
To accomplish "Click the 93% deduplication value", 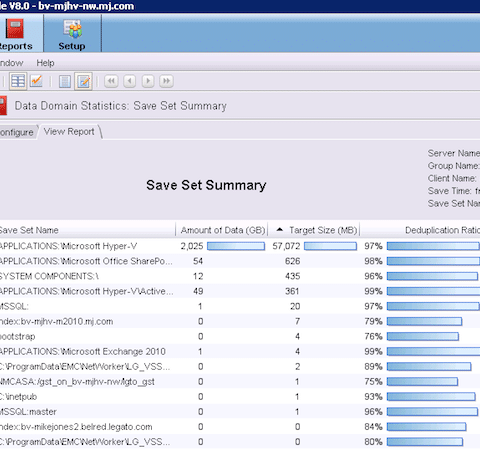I will tap(373, 397).
